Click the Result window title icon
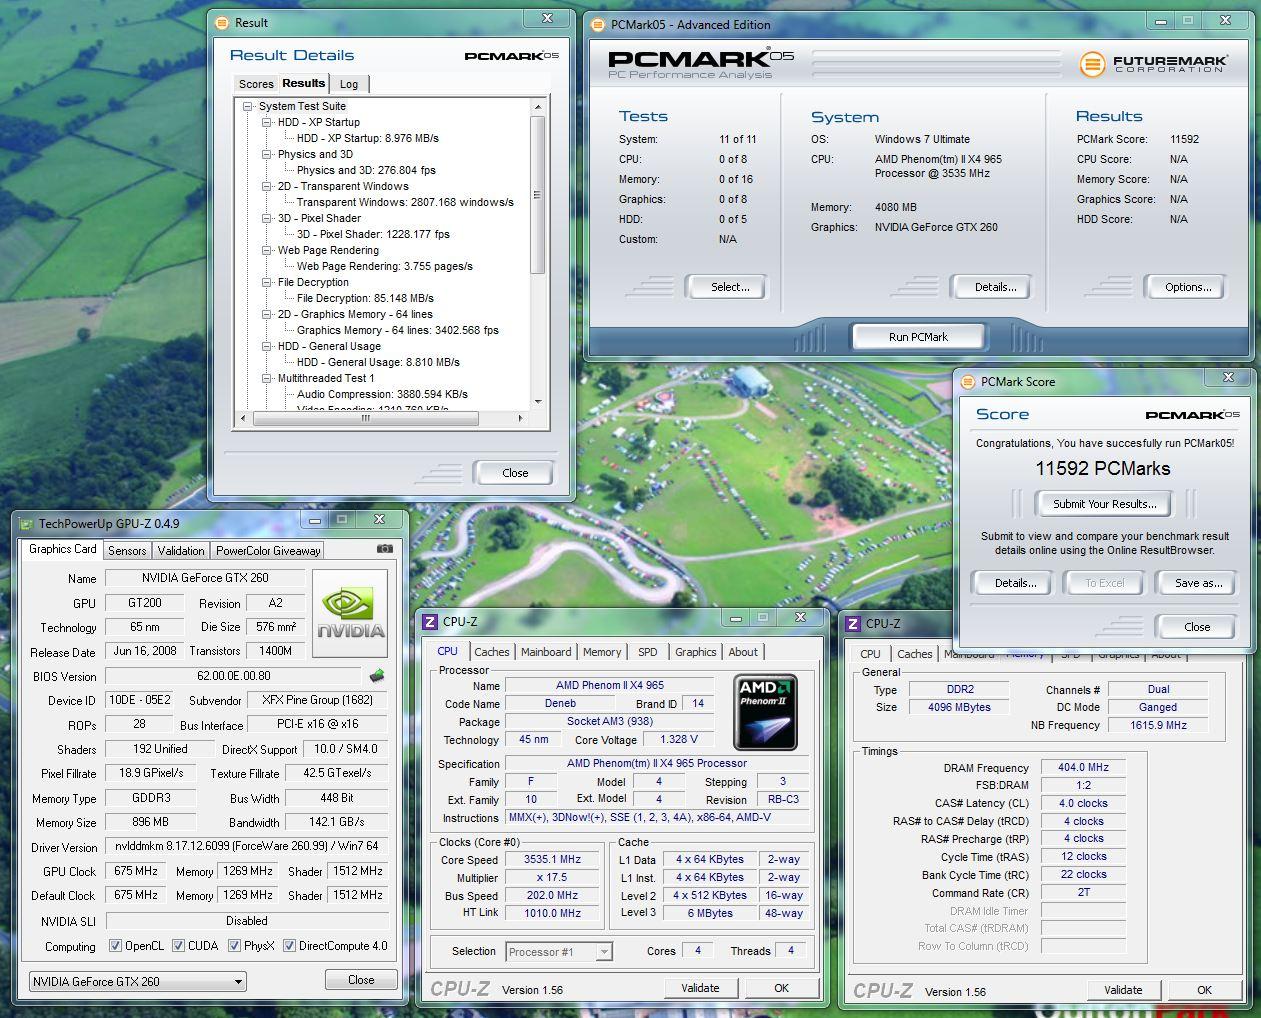The image size is (1261, 1018). pyautogui.click(x=223, y=22)
